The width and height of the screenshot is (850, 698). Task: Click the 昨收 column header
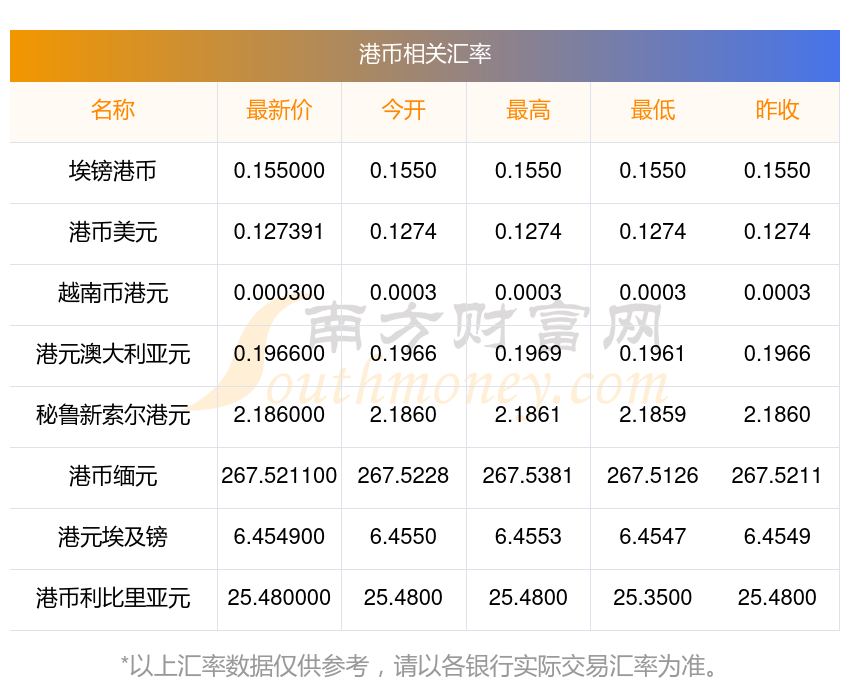777,110
